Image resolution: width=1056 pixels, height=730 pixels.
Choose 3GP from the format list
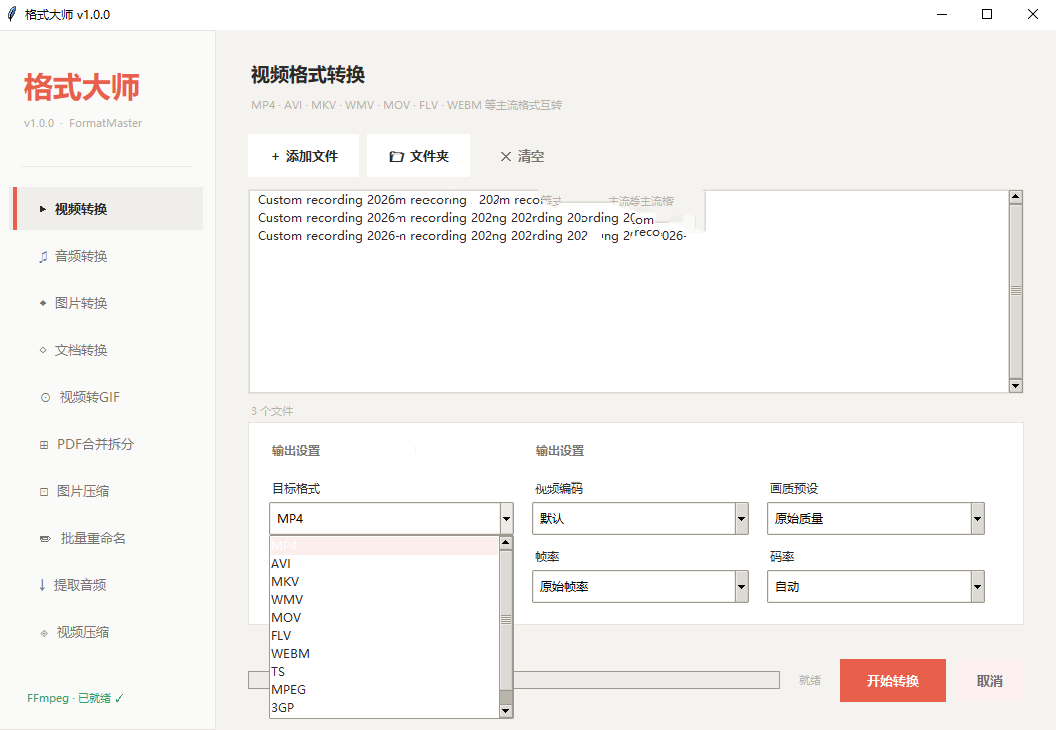(x=384, y=708)
